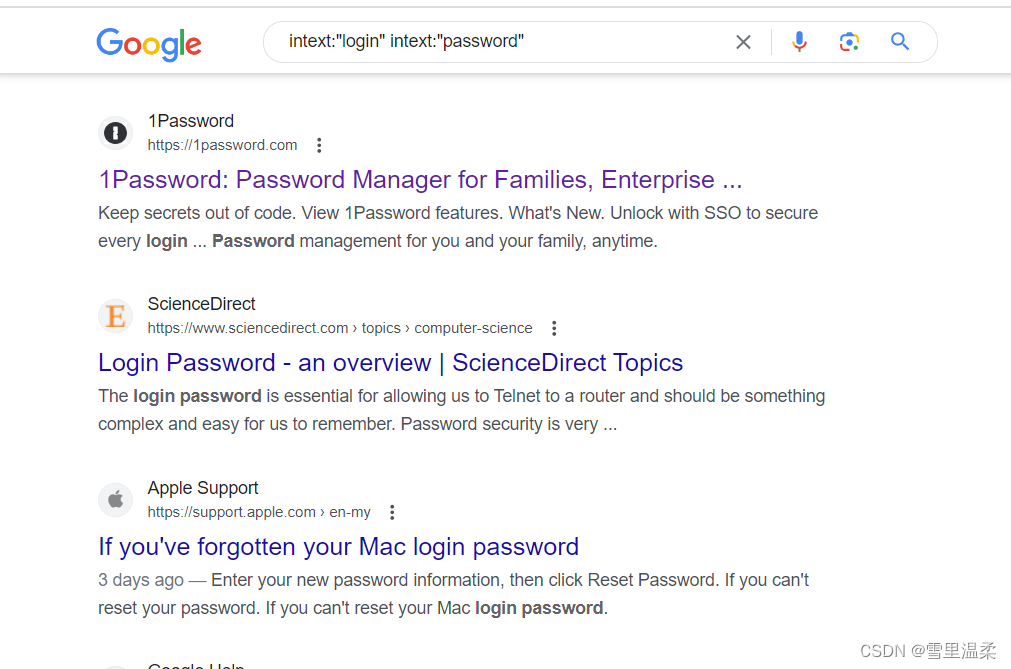Click inside the search input field
The image size is (1011, 669).
pos(450,41)
